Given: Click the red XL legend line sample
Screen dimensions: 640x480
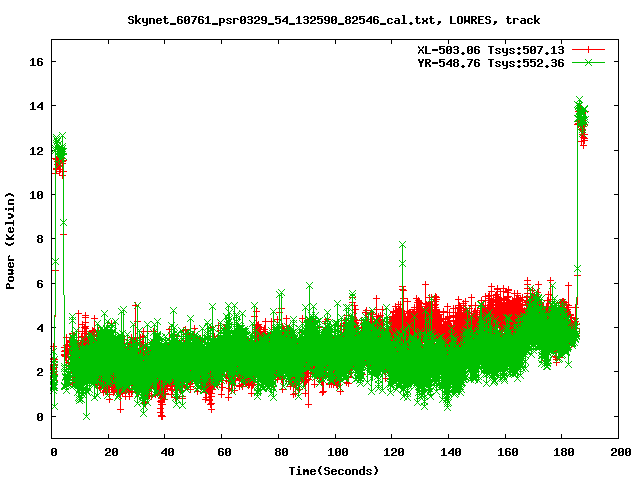Looking at the screenshot, I should click(588, 50).
